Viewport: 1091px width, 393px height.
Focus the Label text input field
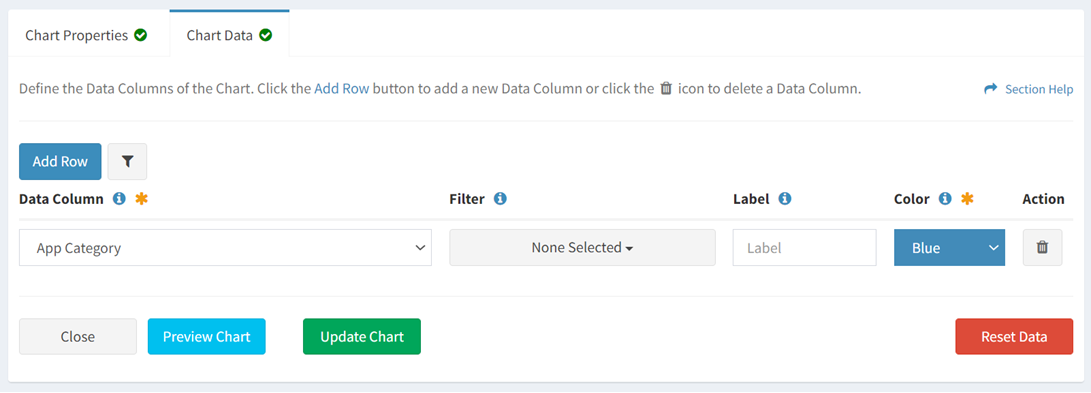click(804, 248)
